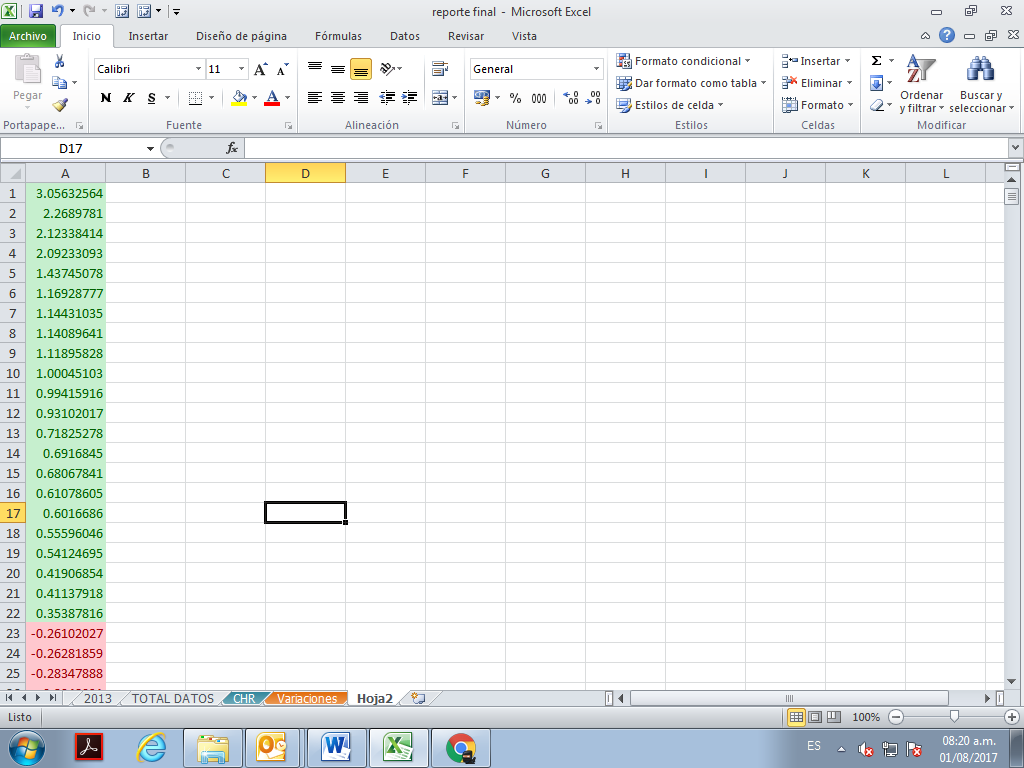Open the General number format dropdown

tap(596, 69)
